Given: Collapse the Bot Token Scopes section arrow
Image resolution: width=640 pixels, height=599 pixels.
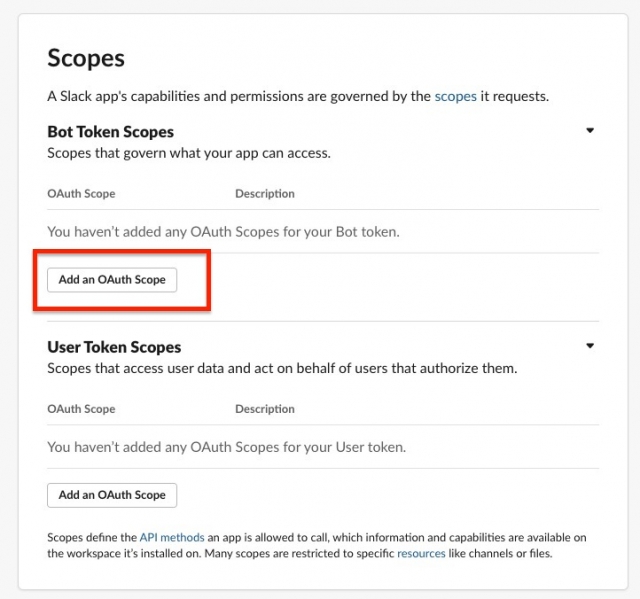Looking at the screenshot, I should 590,131.
